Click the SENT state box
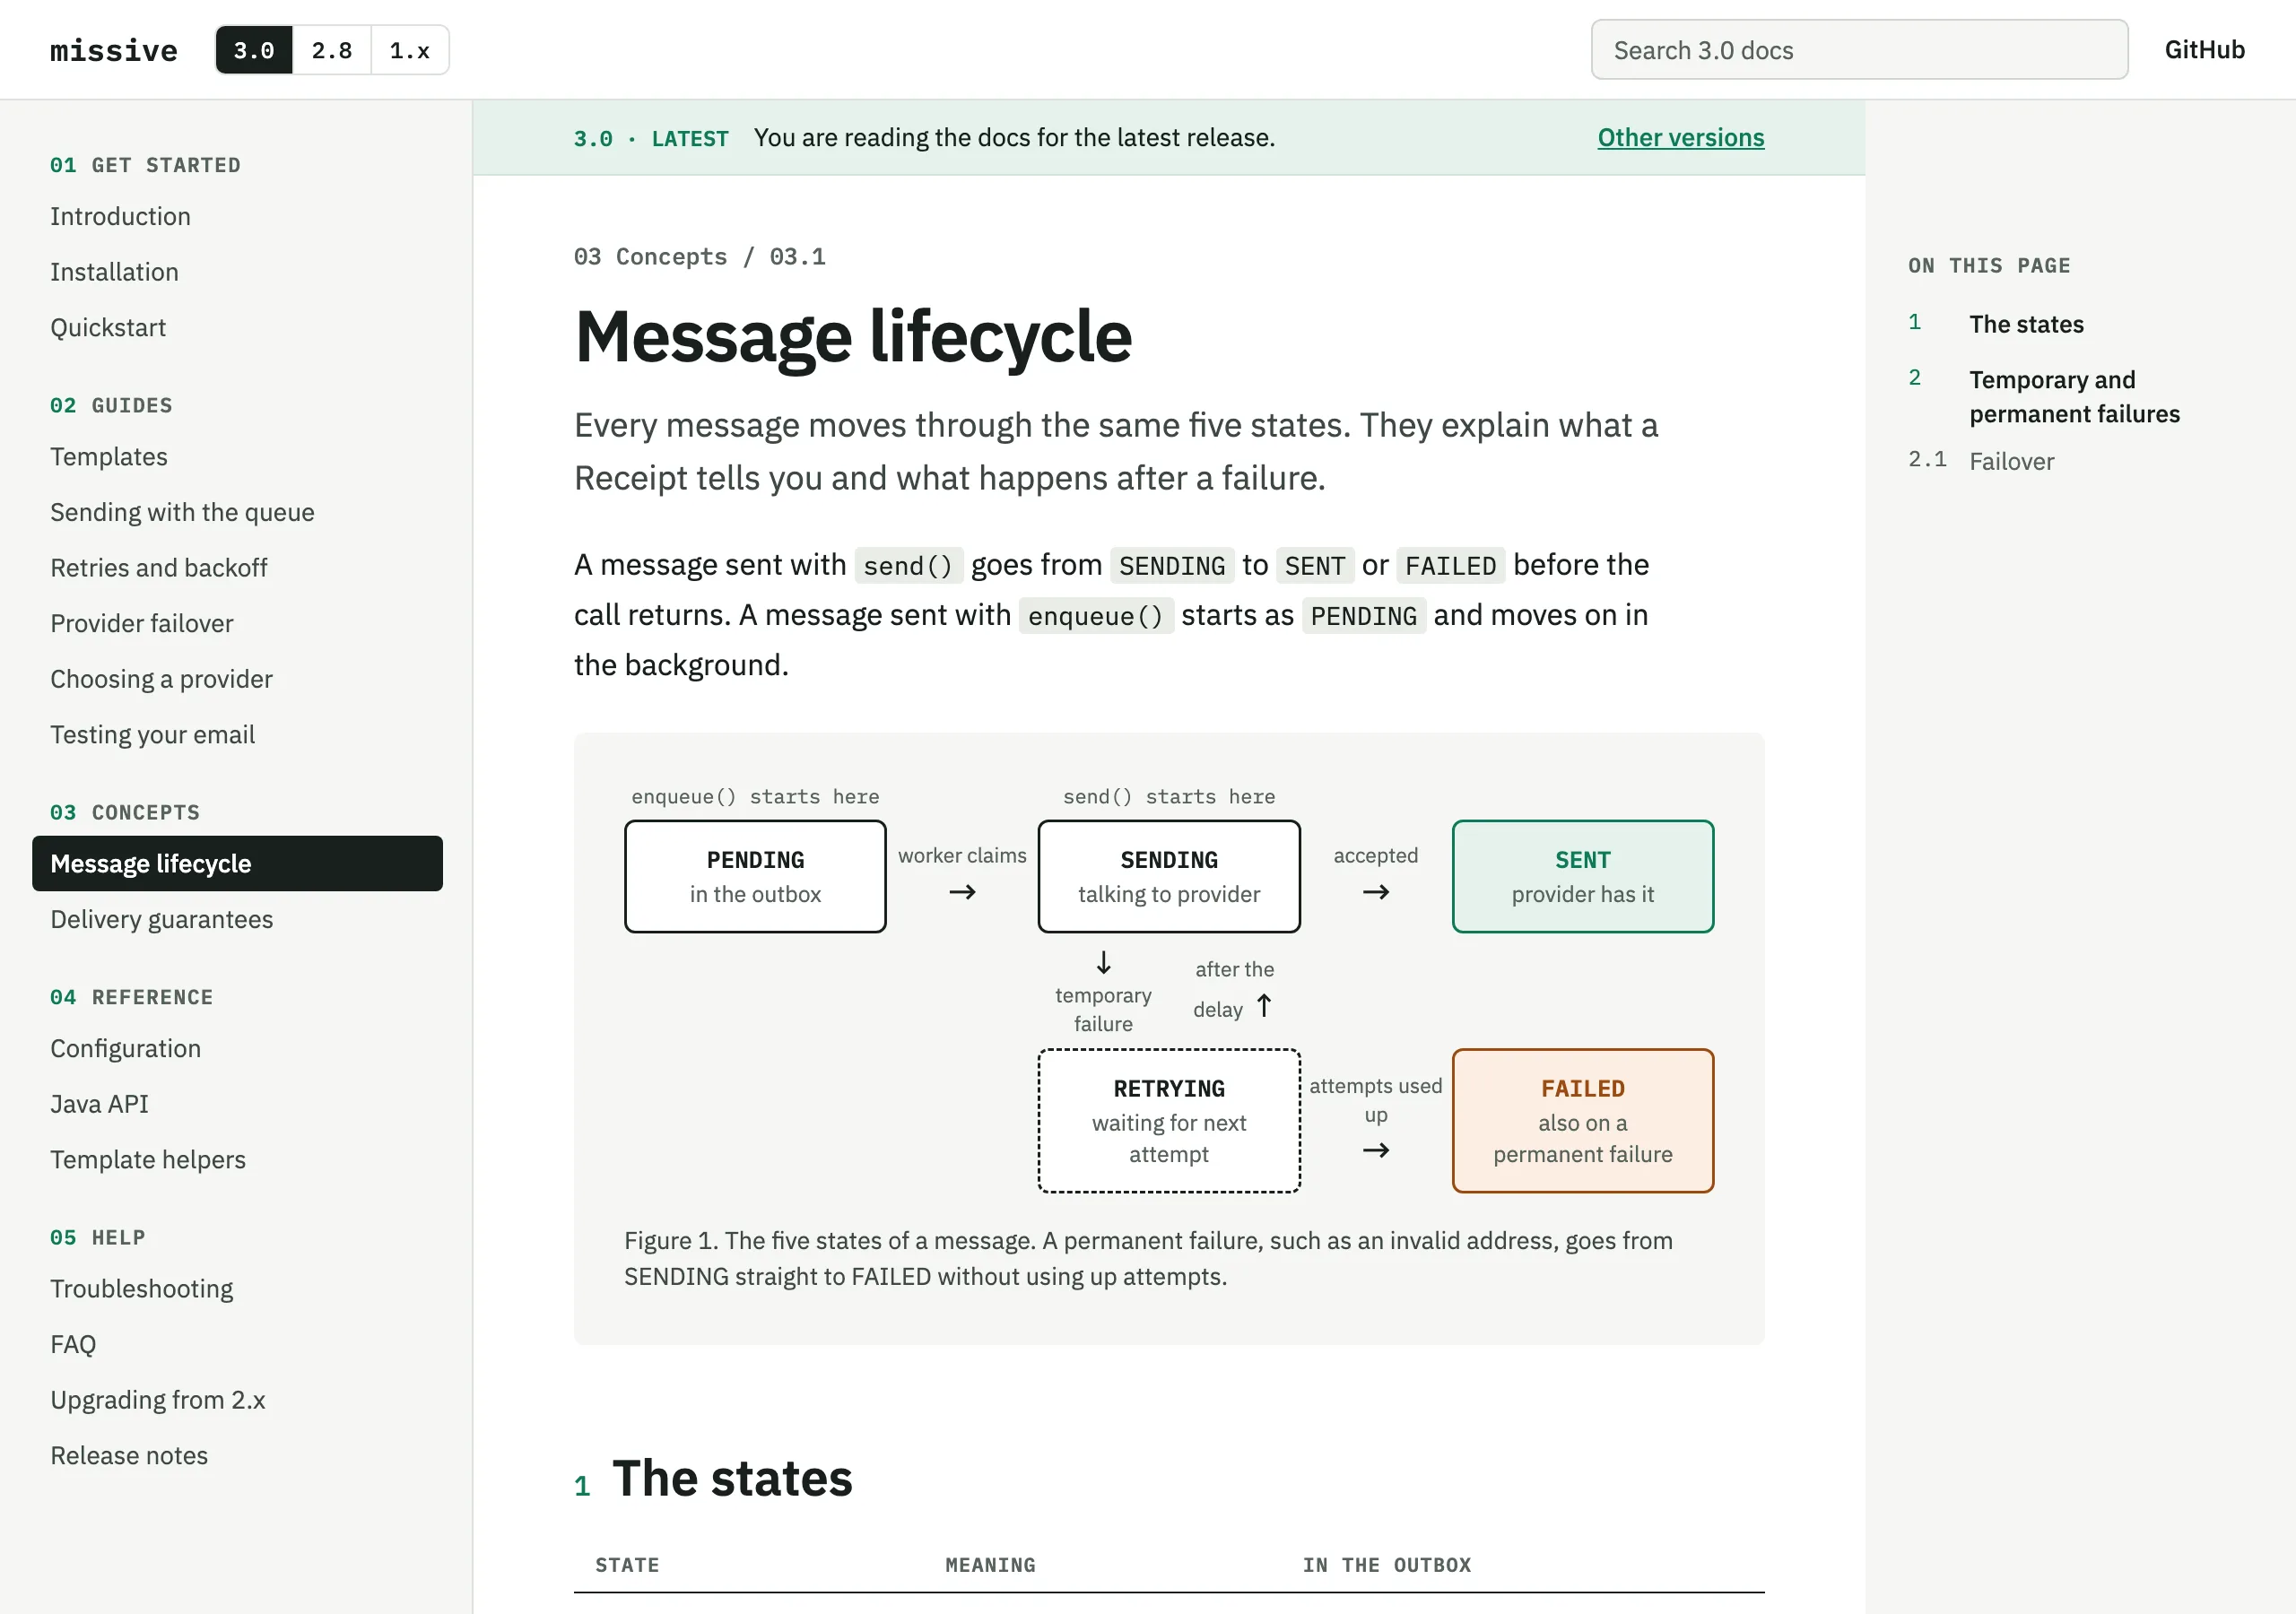The width and height of the screenshot is (2296, 1614). (1582, 877)
